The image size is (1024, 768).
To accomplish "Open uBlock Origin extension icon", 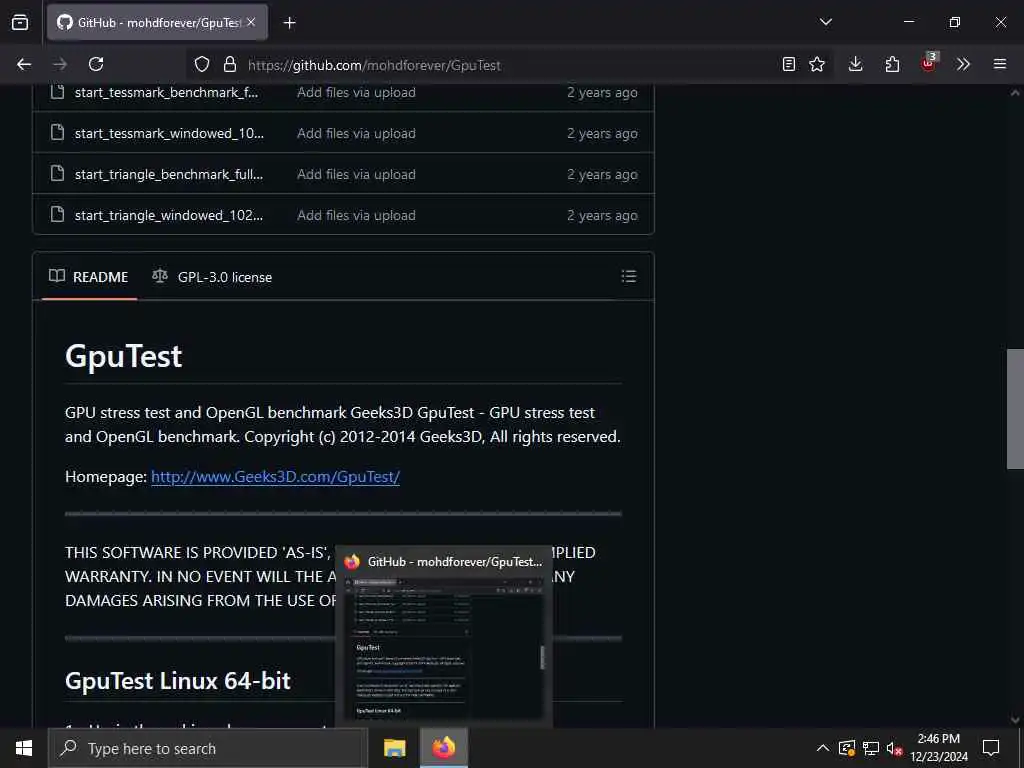I will 928,63.
